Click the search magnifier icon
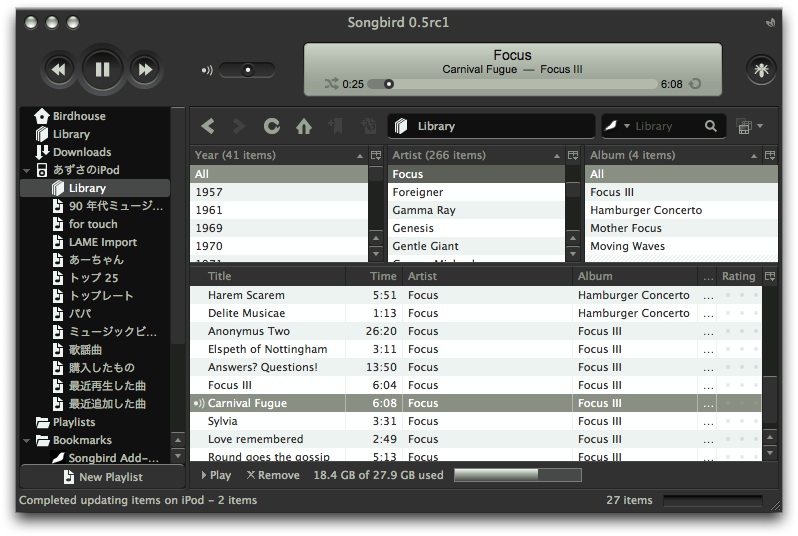This screenshot has width=798, height=536. (711, 126)
